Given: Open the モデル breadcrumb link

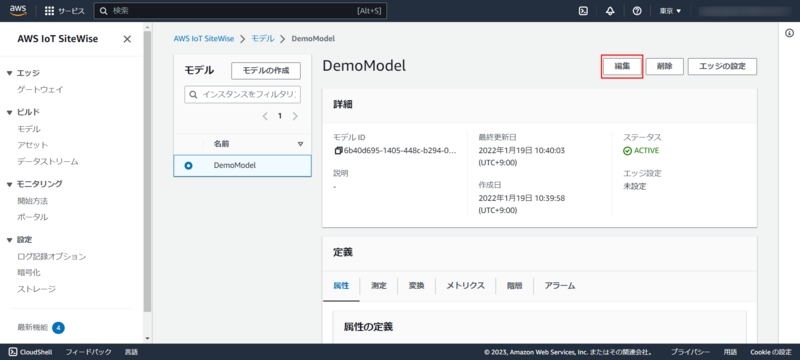Looking at the screenshot, I should click(x=263, y=39).
